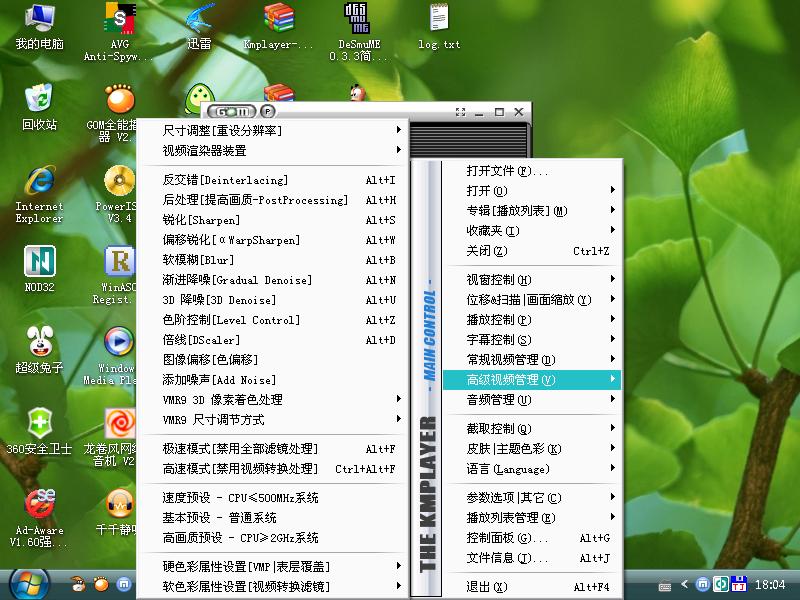Select highlighted 高级视频管理(V) entry
The image size is (800, 600).
(532, 380)
